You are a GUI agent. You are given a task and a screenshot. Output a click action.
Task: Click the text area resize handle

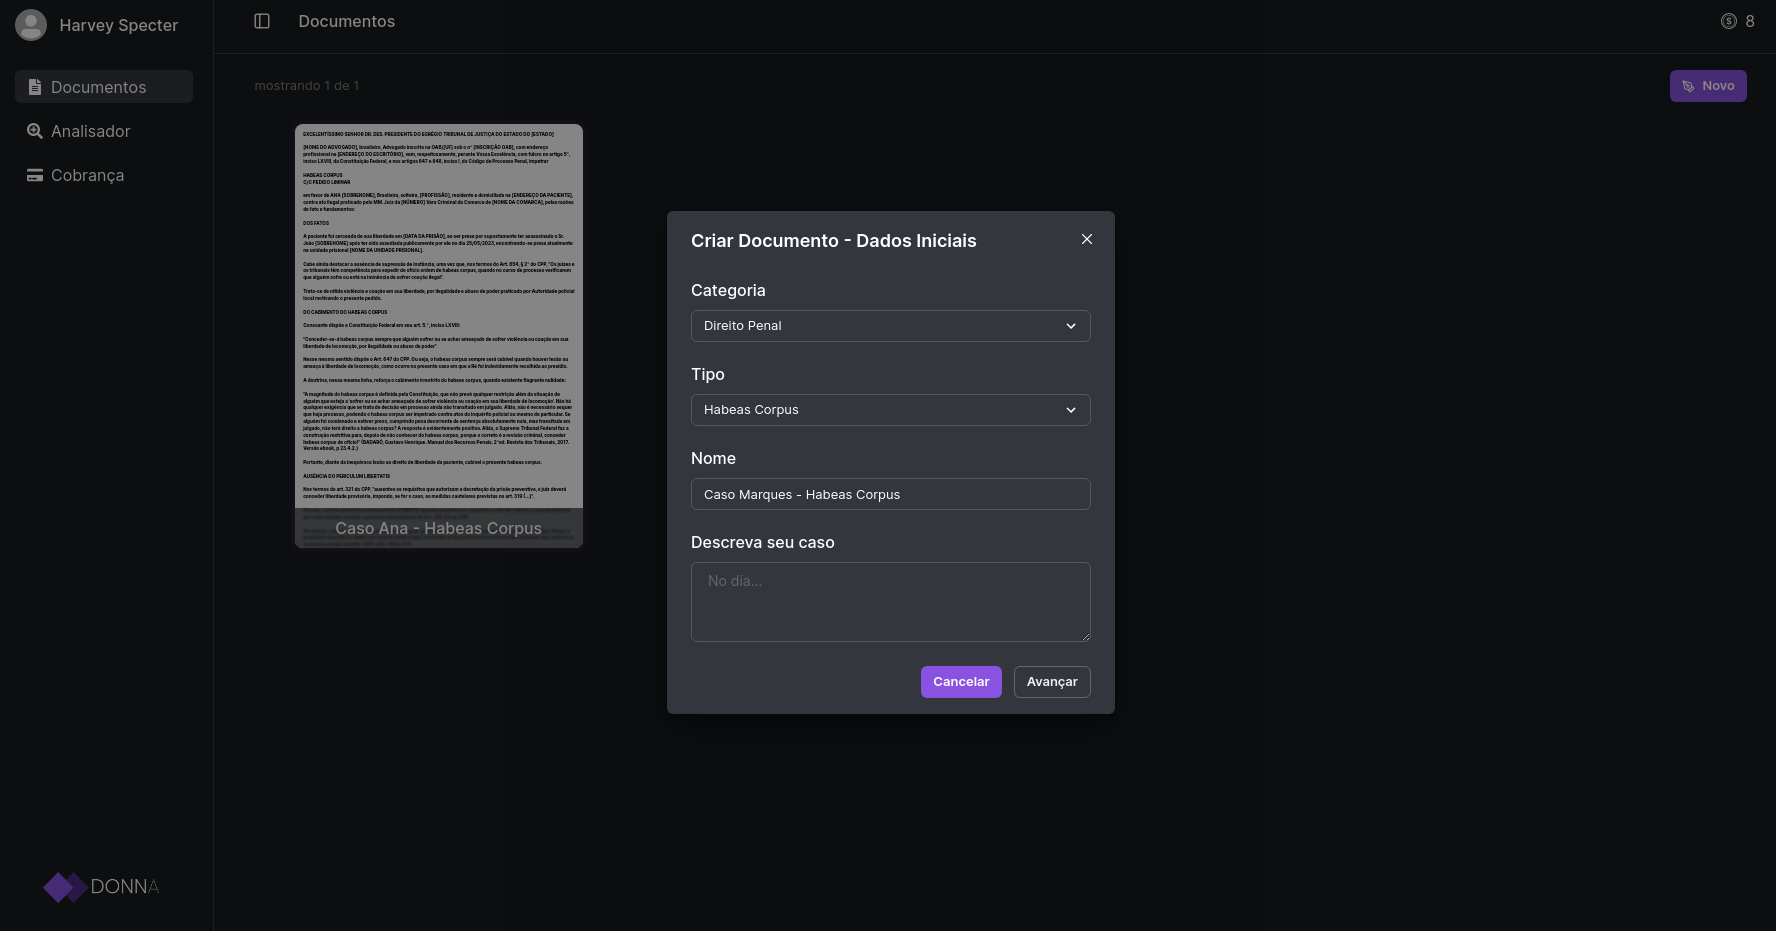(1085, 636)
